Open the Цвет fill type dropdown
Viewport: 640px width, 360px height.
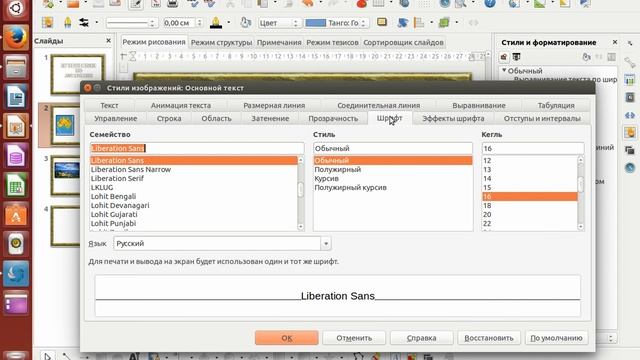pos(280,23)
